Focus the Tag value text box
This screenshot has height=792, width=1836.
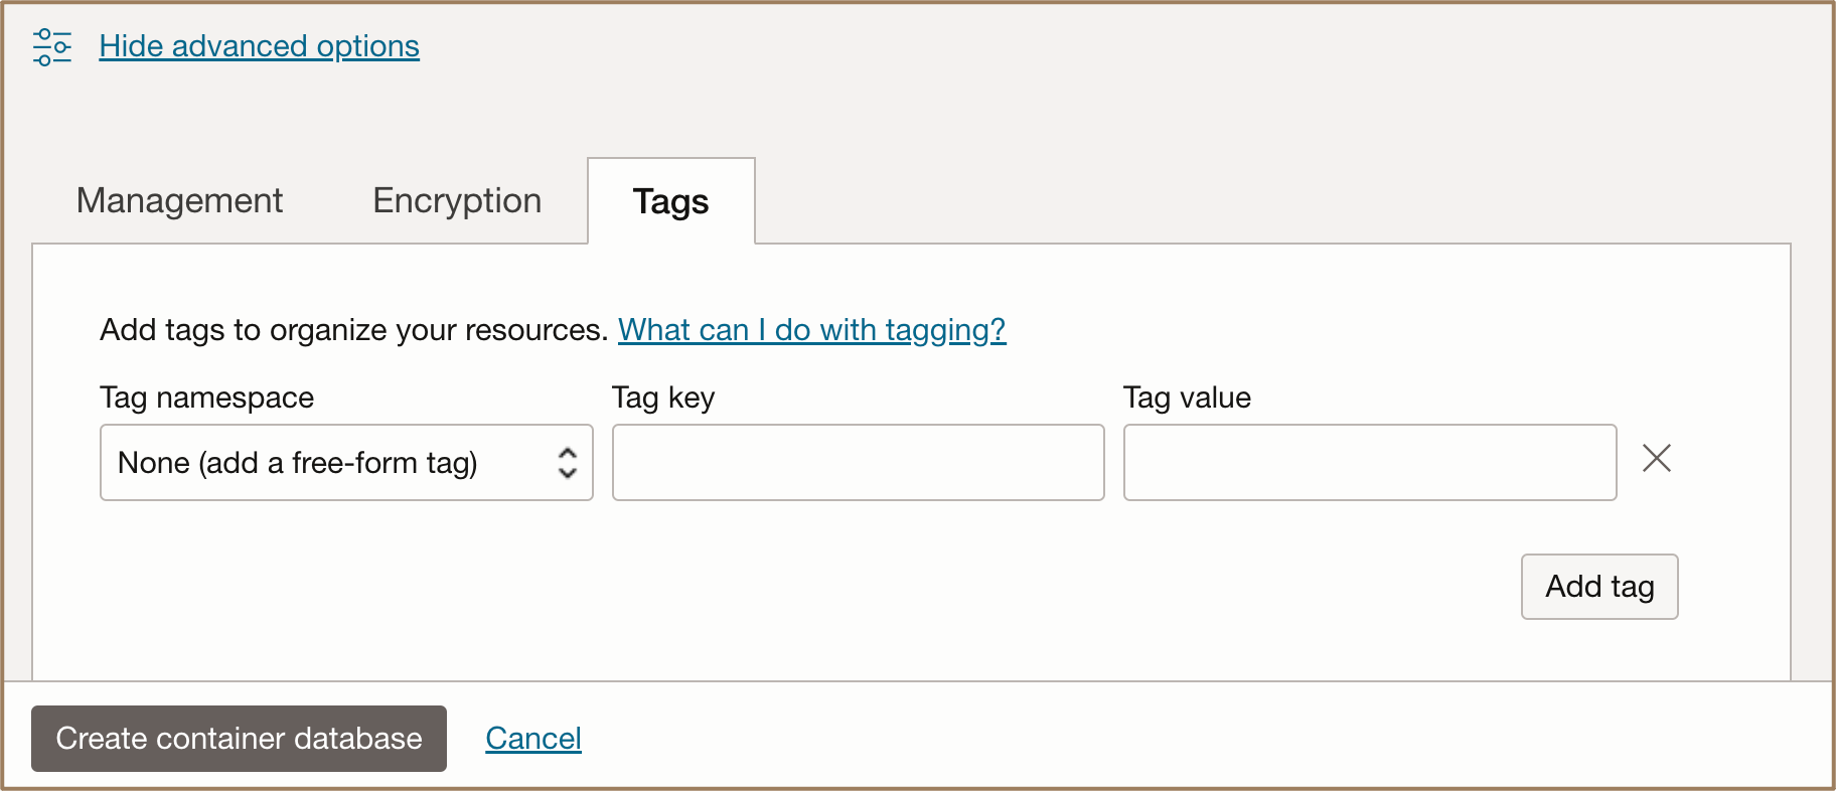[1369, 463]
